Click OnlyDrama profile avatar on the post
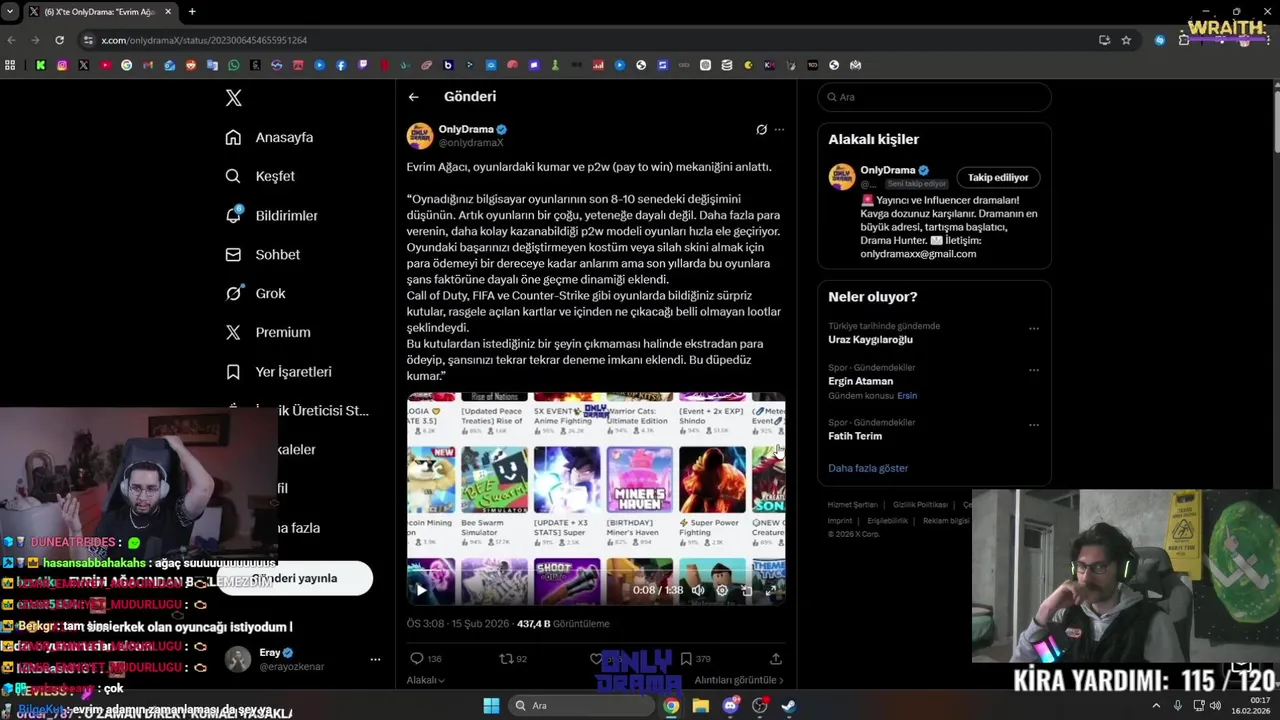This screenshot has width=1280, height=720. (420, 136)
